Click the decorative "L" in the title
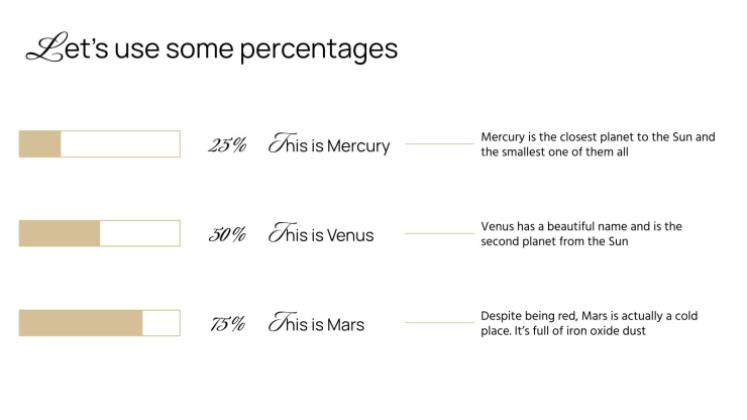The height and width of the screenshot is (420, 747). coord(43,48)
